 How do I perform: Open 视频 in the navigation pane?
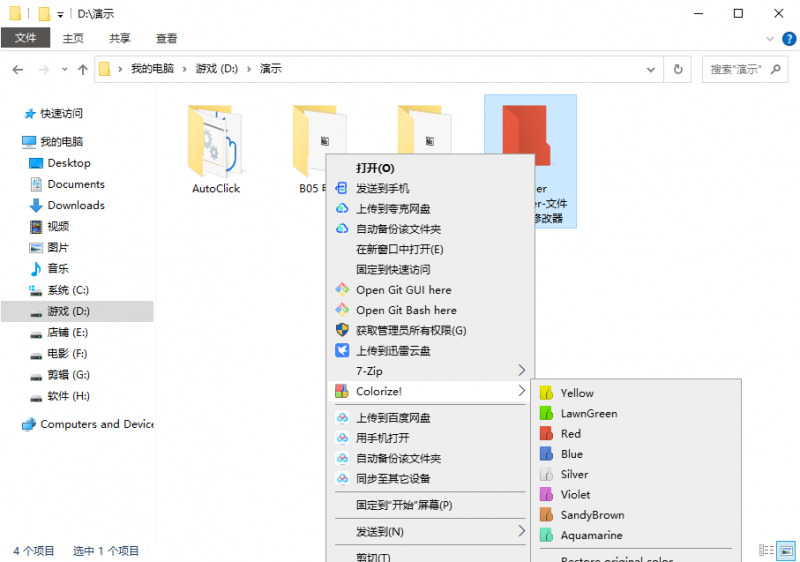[58, 226]
